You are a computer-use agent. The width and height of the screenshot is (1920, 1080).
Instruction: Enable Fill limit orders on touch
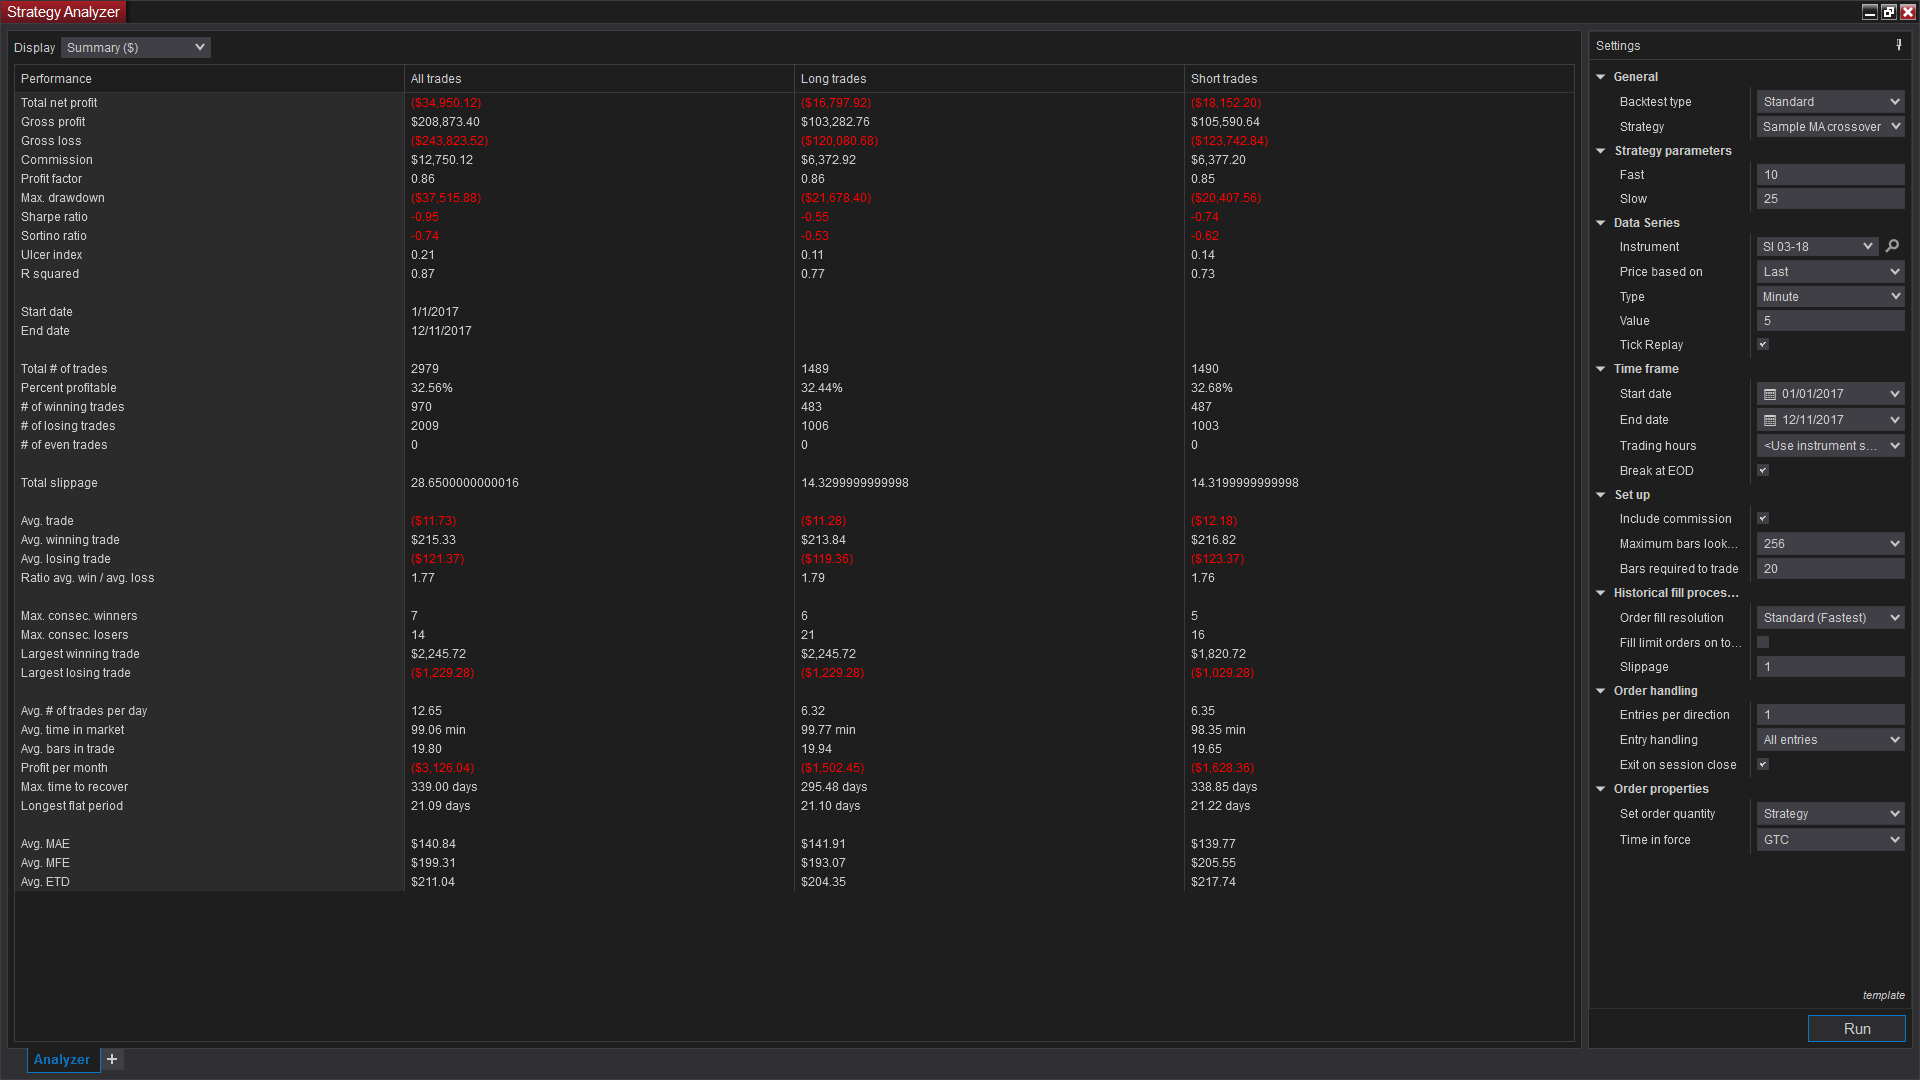click(1763, 643)
